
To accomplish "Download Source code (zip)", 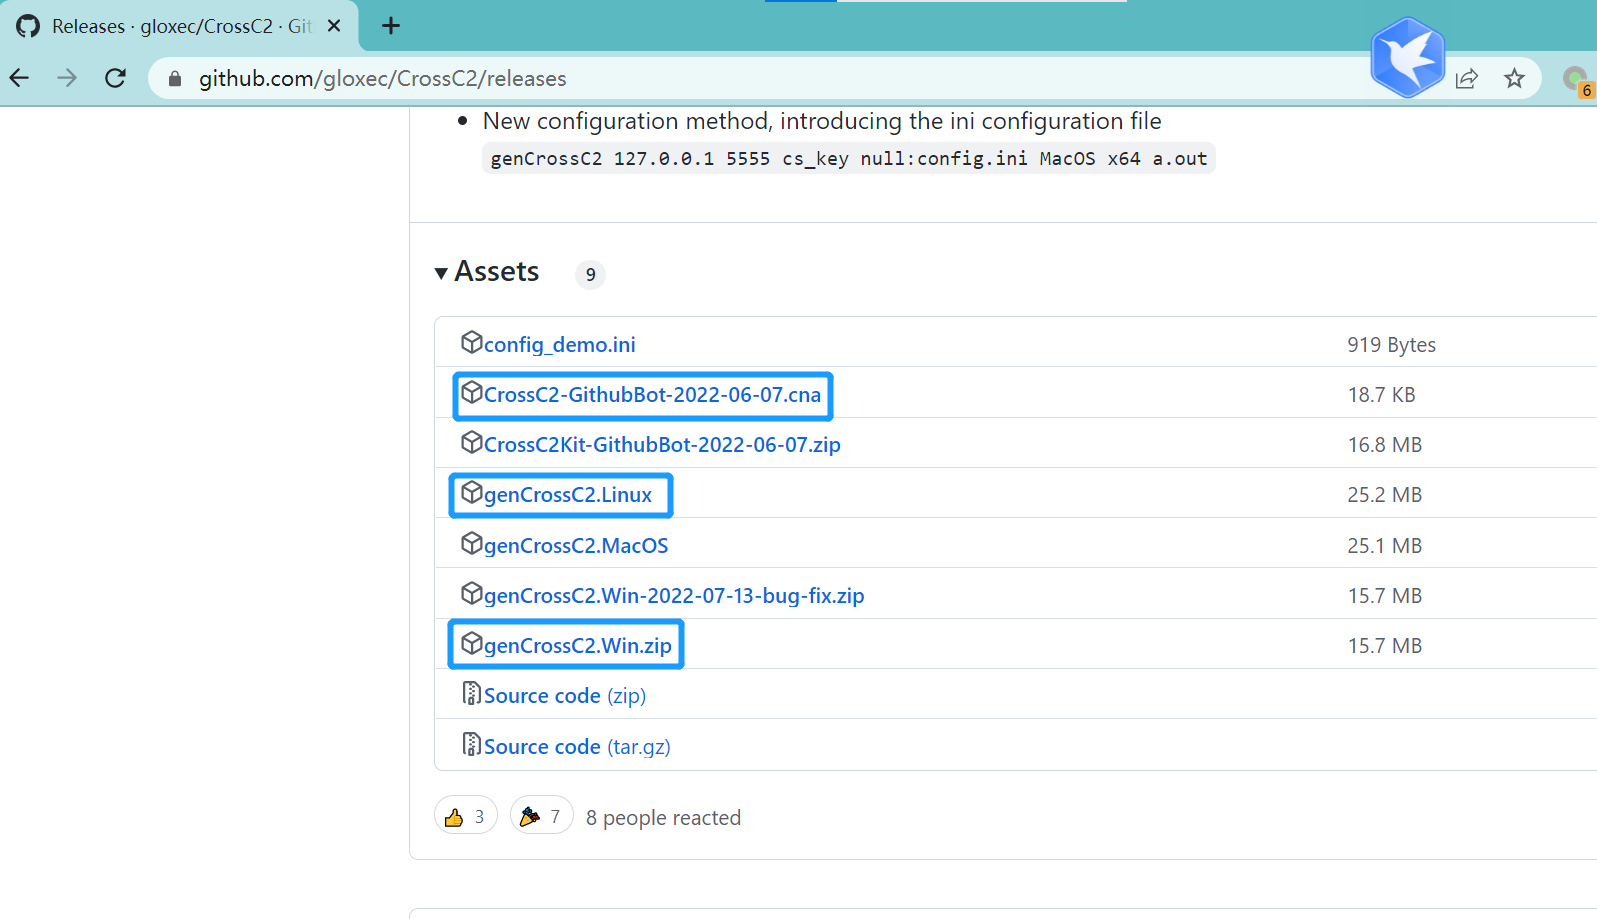I will point(565,696).
